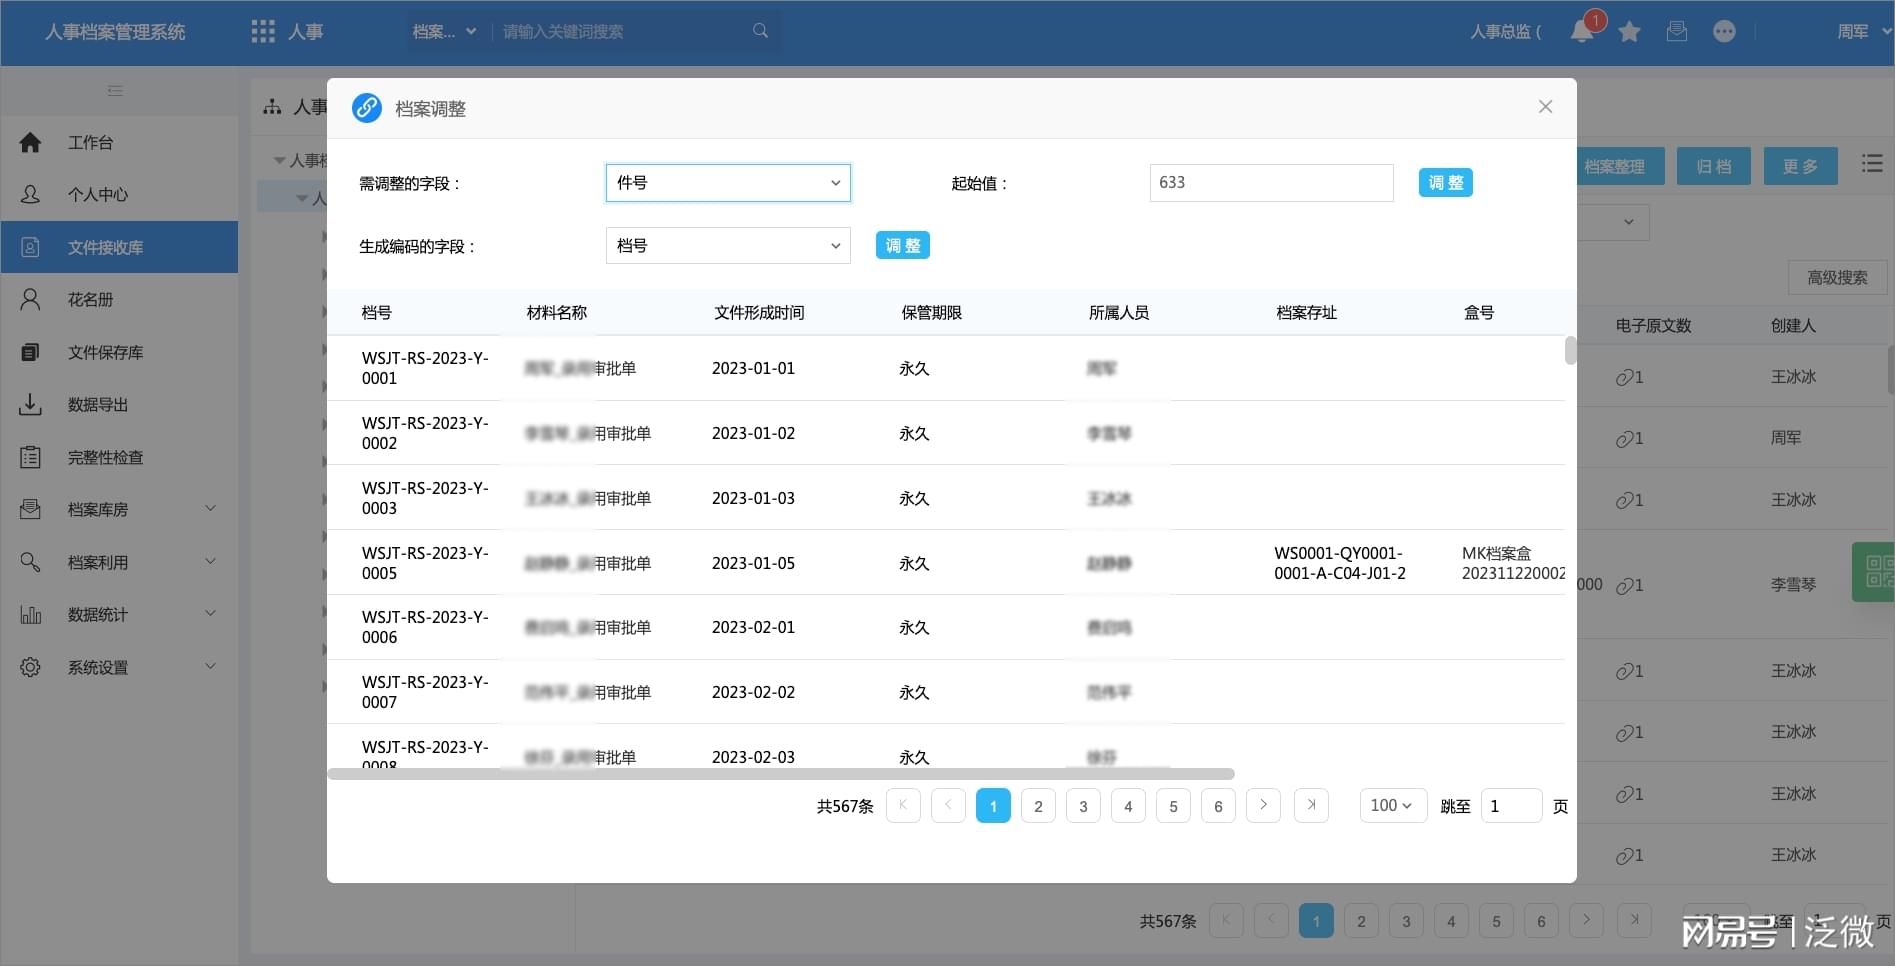Click the search magnifier icon
This screenshot has height=966, width=1895.
pos(760,31)
